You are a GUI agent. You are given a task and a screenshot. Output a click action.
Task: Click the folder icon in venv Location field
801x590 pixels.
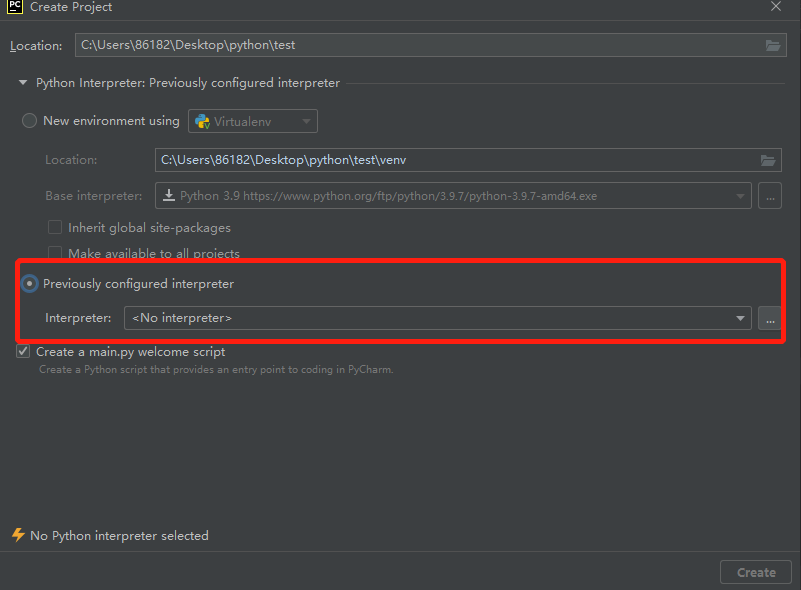tap(768, 160)
